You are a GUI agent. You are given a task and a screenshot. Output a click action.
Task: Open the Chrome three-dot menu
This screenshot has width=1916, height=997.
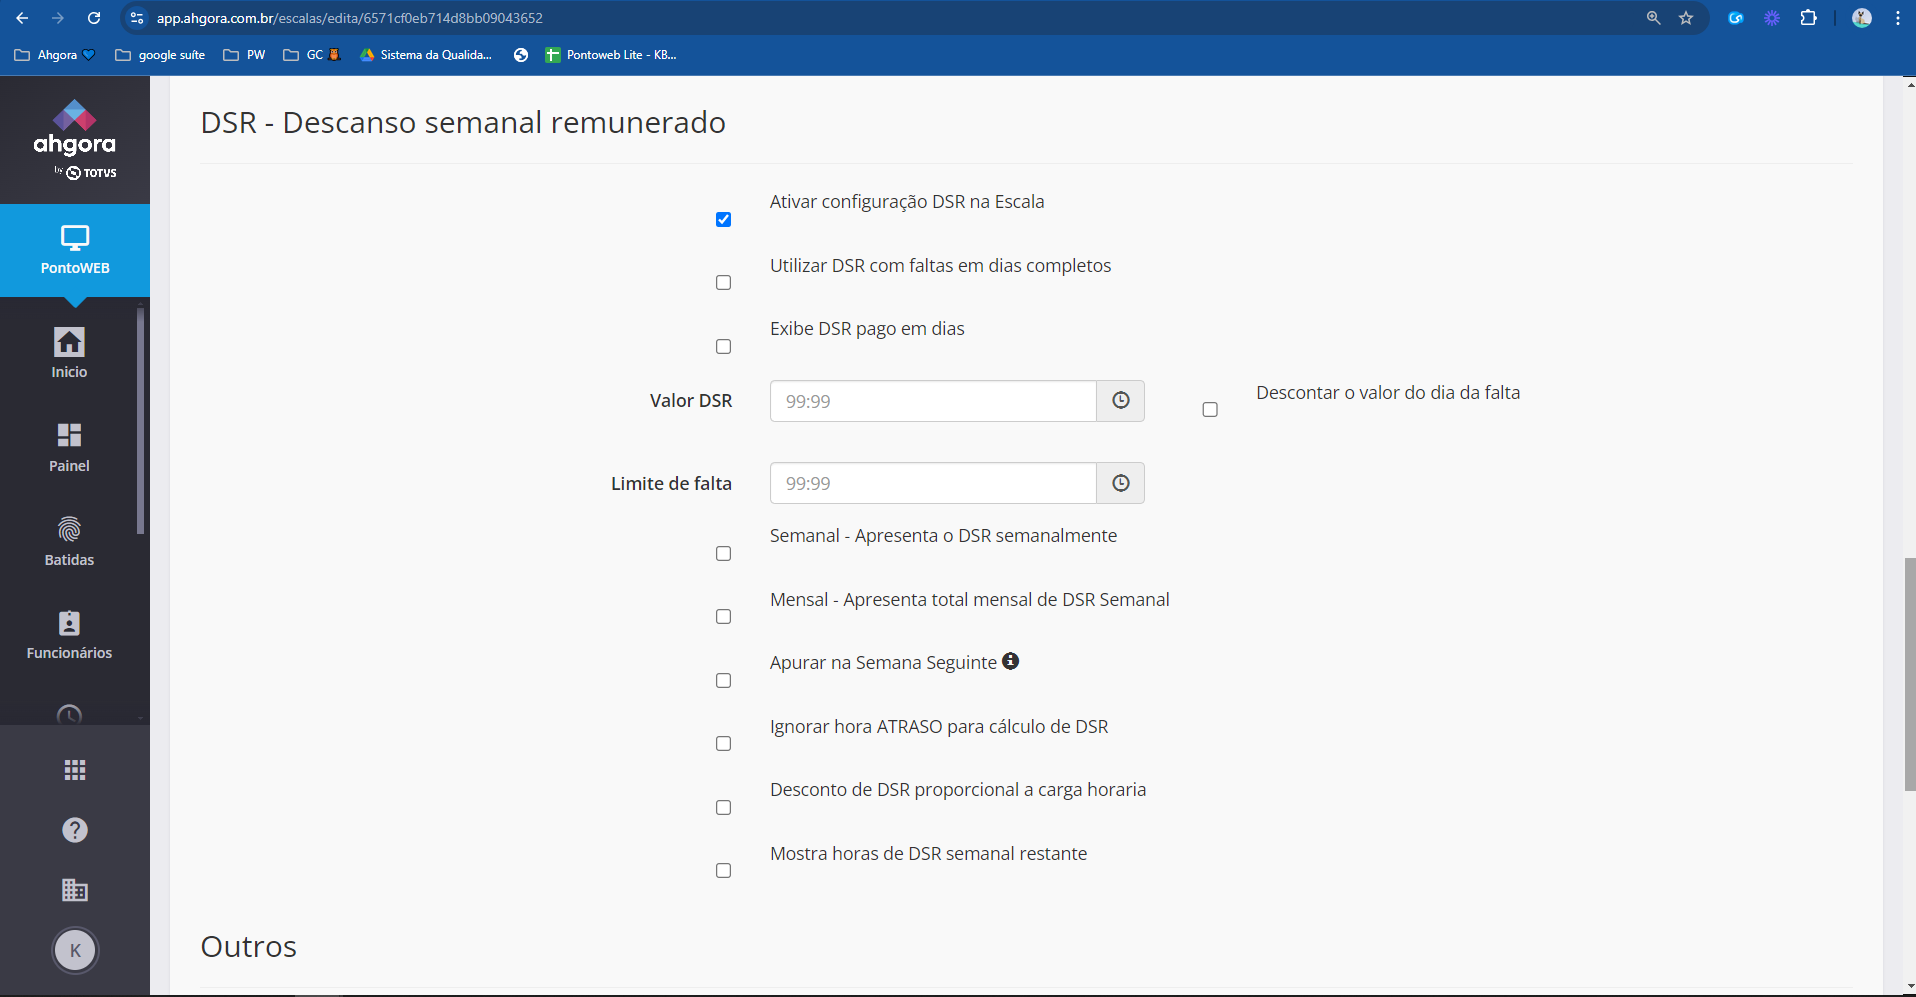(x=1897, y=18)
